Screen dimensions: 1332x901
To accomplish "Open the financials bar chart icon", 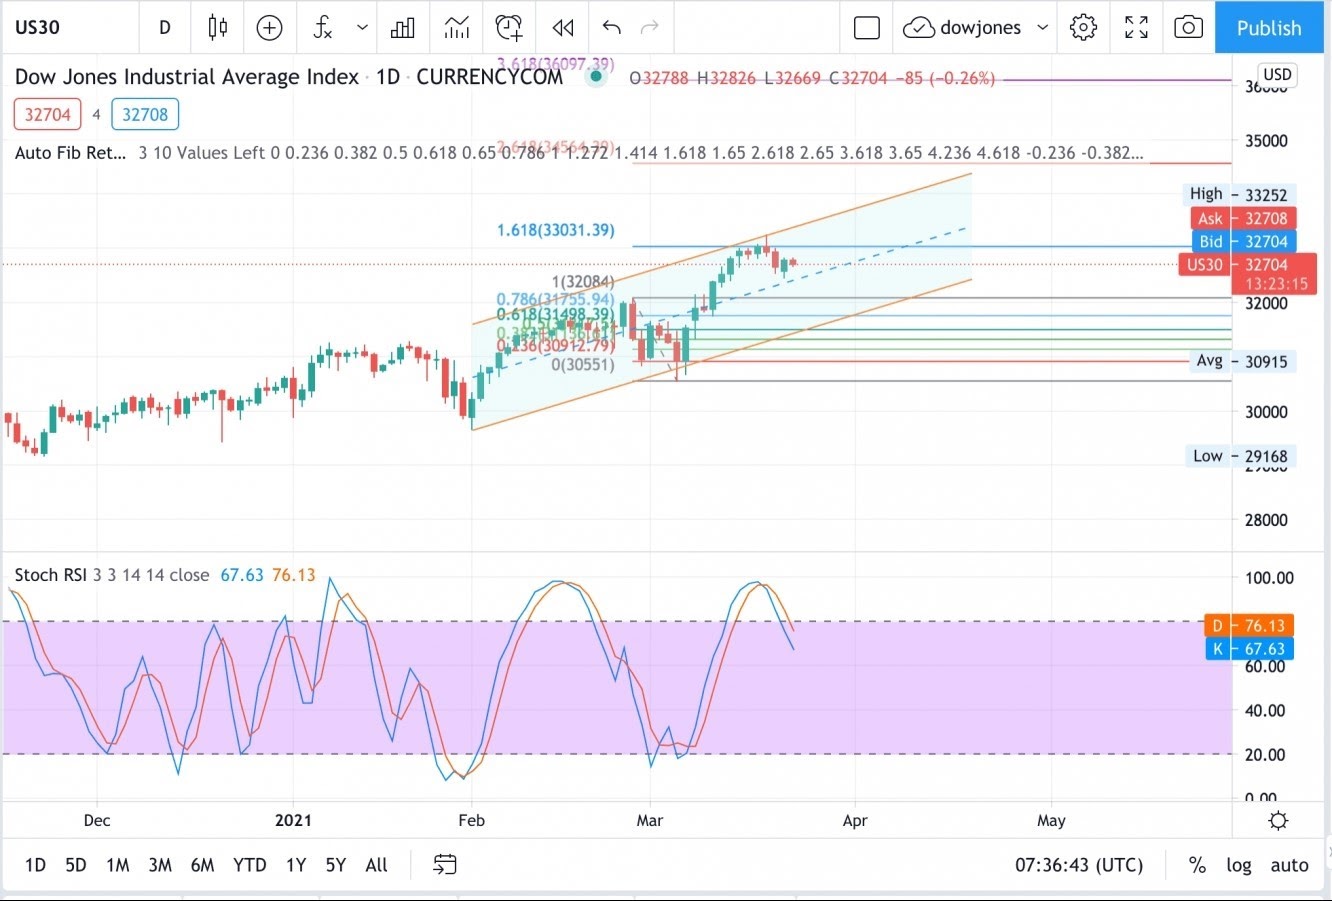I will [x=403, y=28].
